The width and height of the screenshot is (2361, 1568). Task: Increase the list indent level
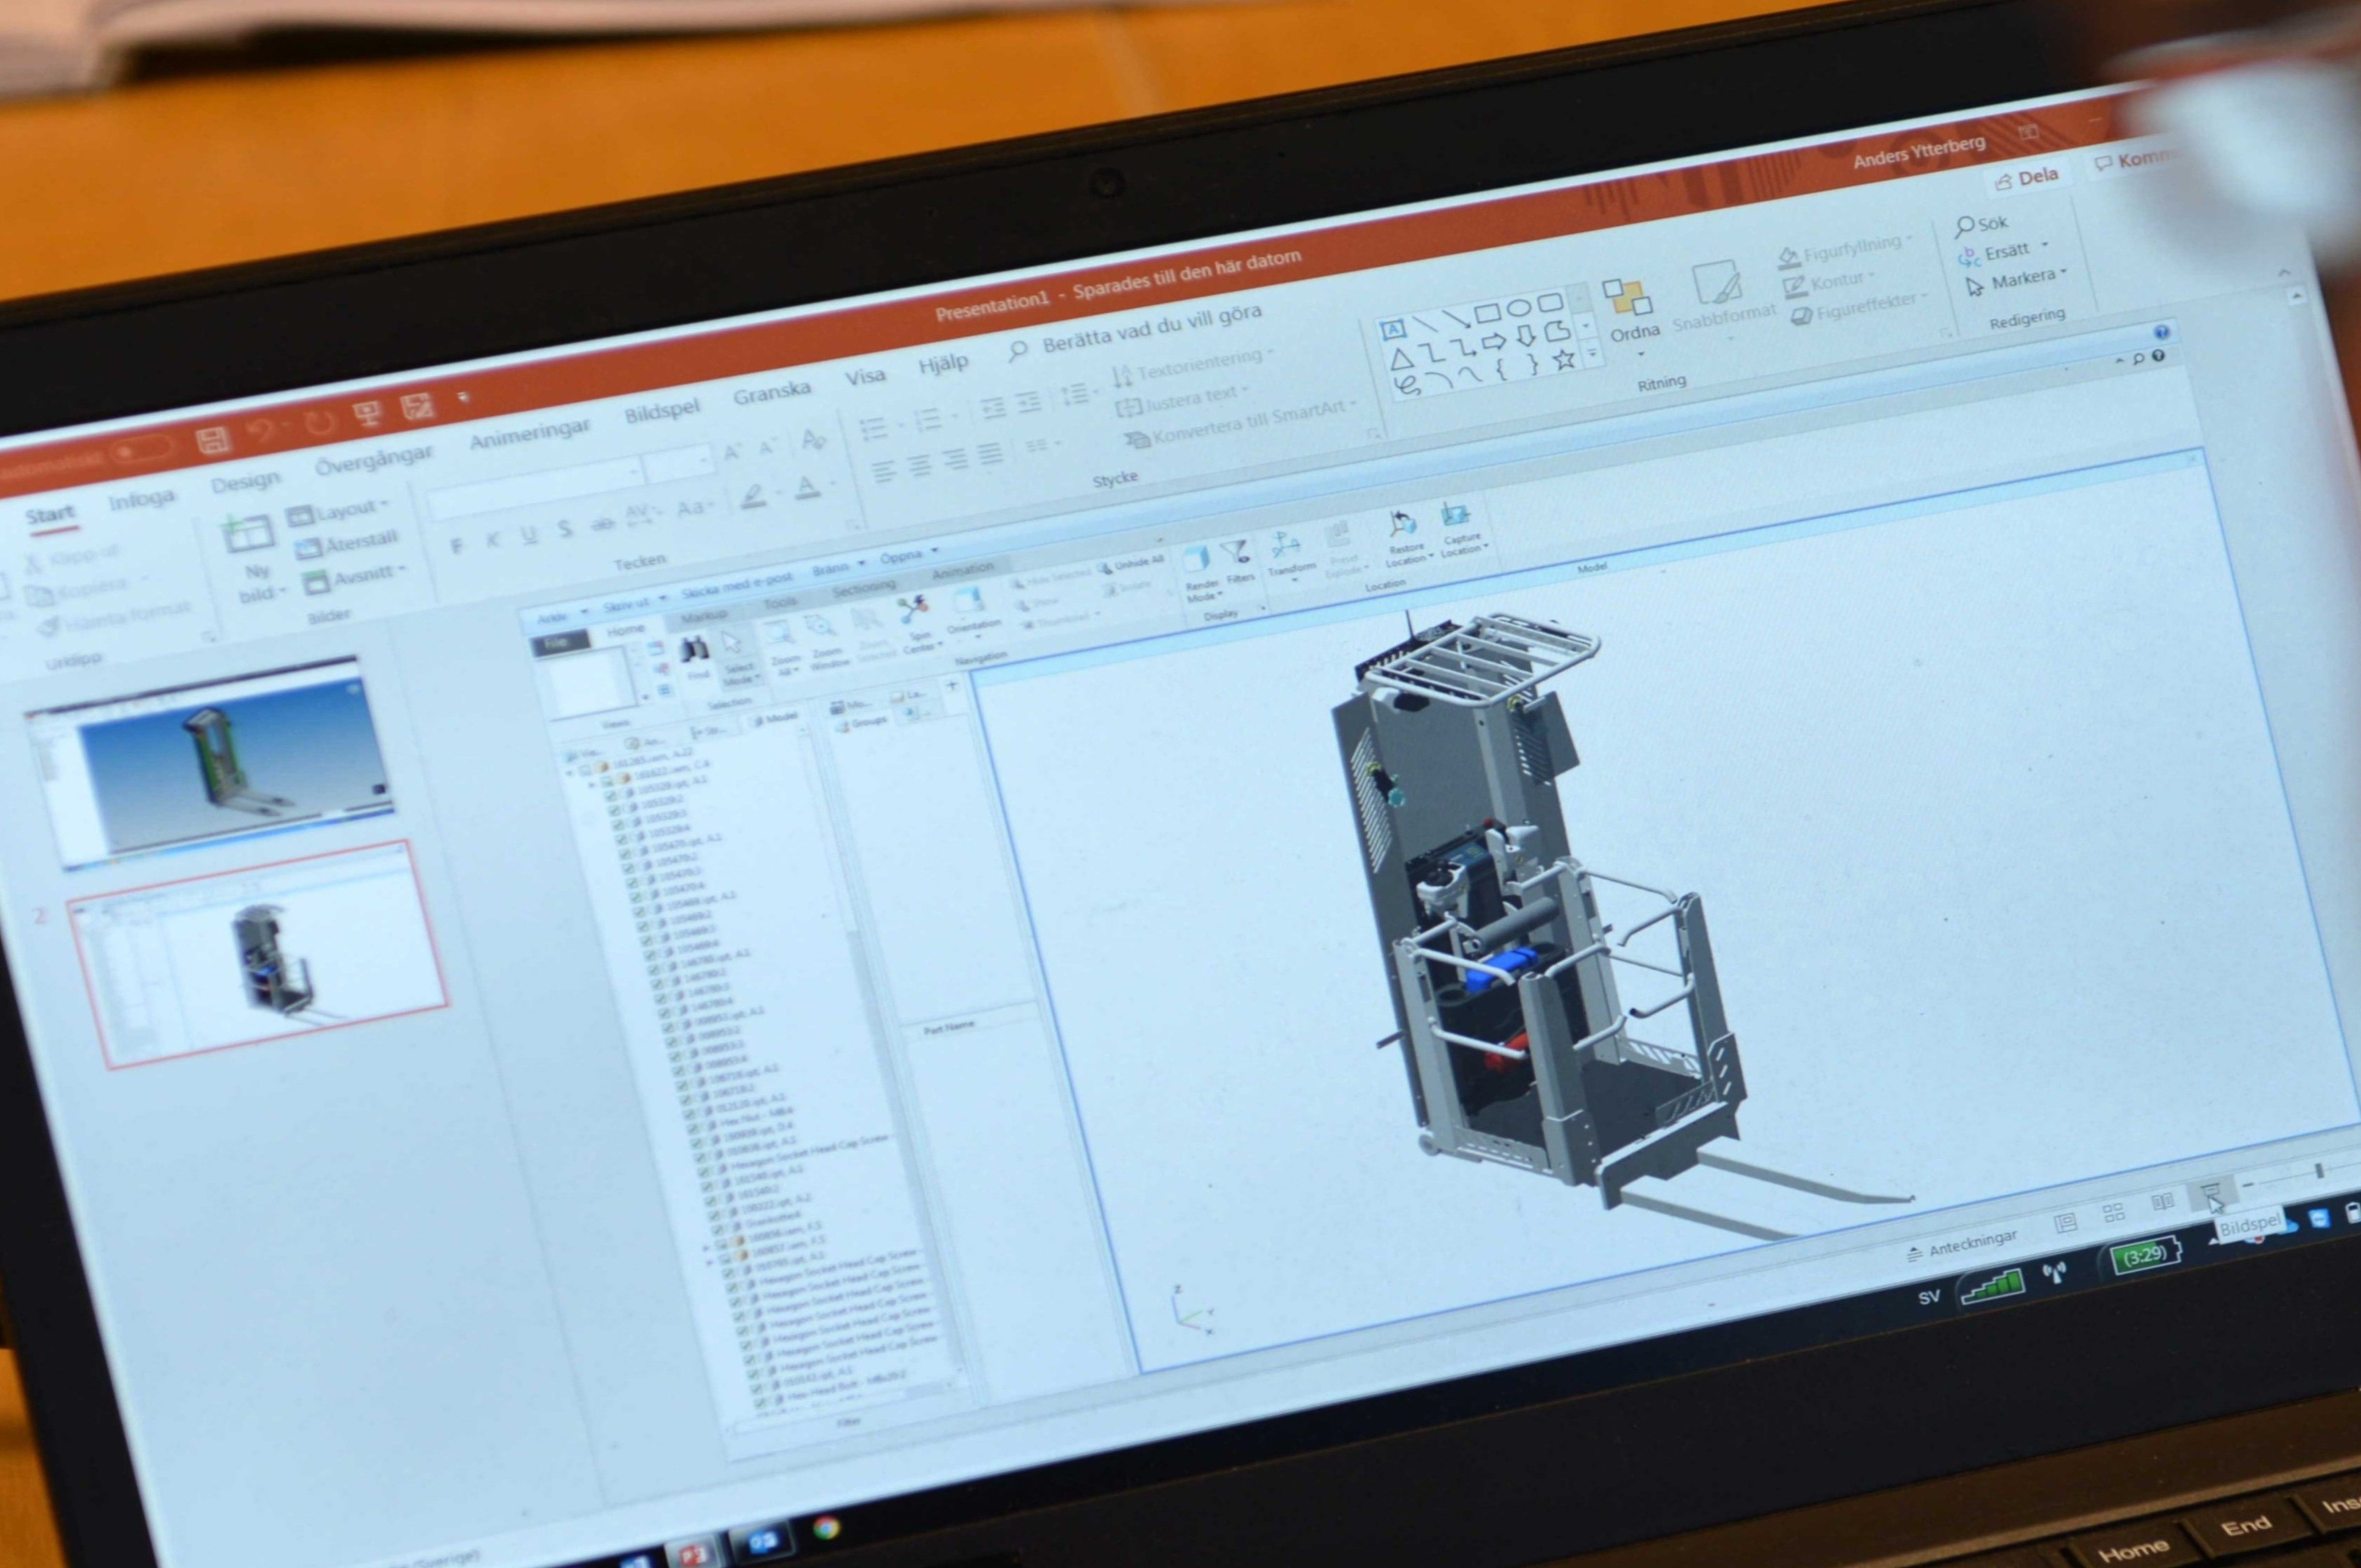click(x=1029, y=402)
